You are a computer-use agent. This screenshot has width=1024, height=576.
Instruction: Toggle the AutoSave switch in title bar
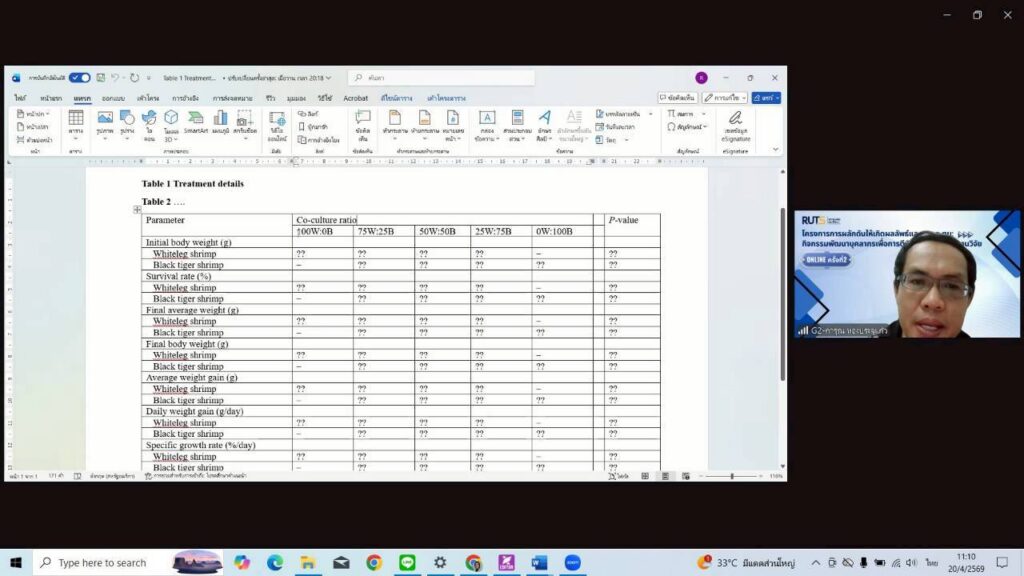point(79,78)
